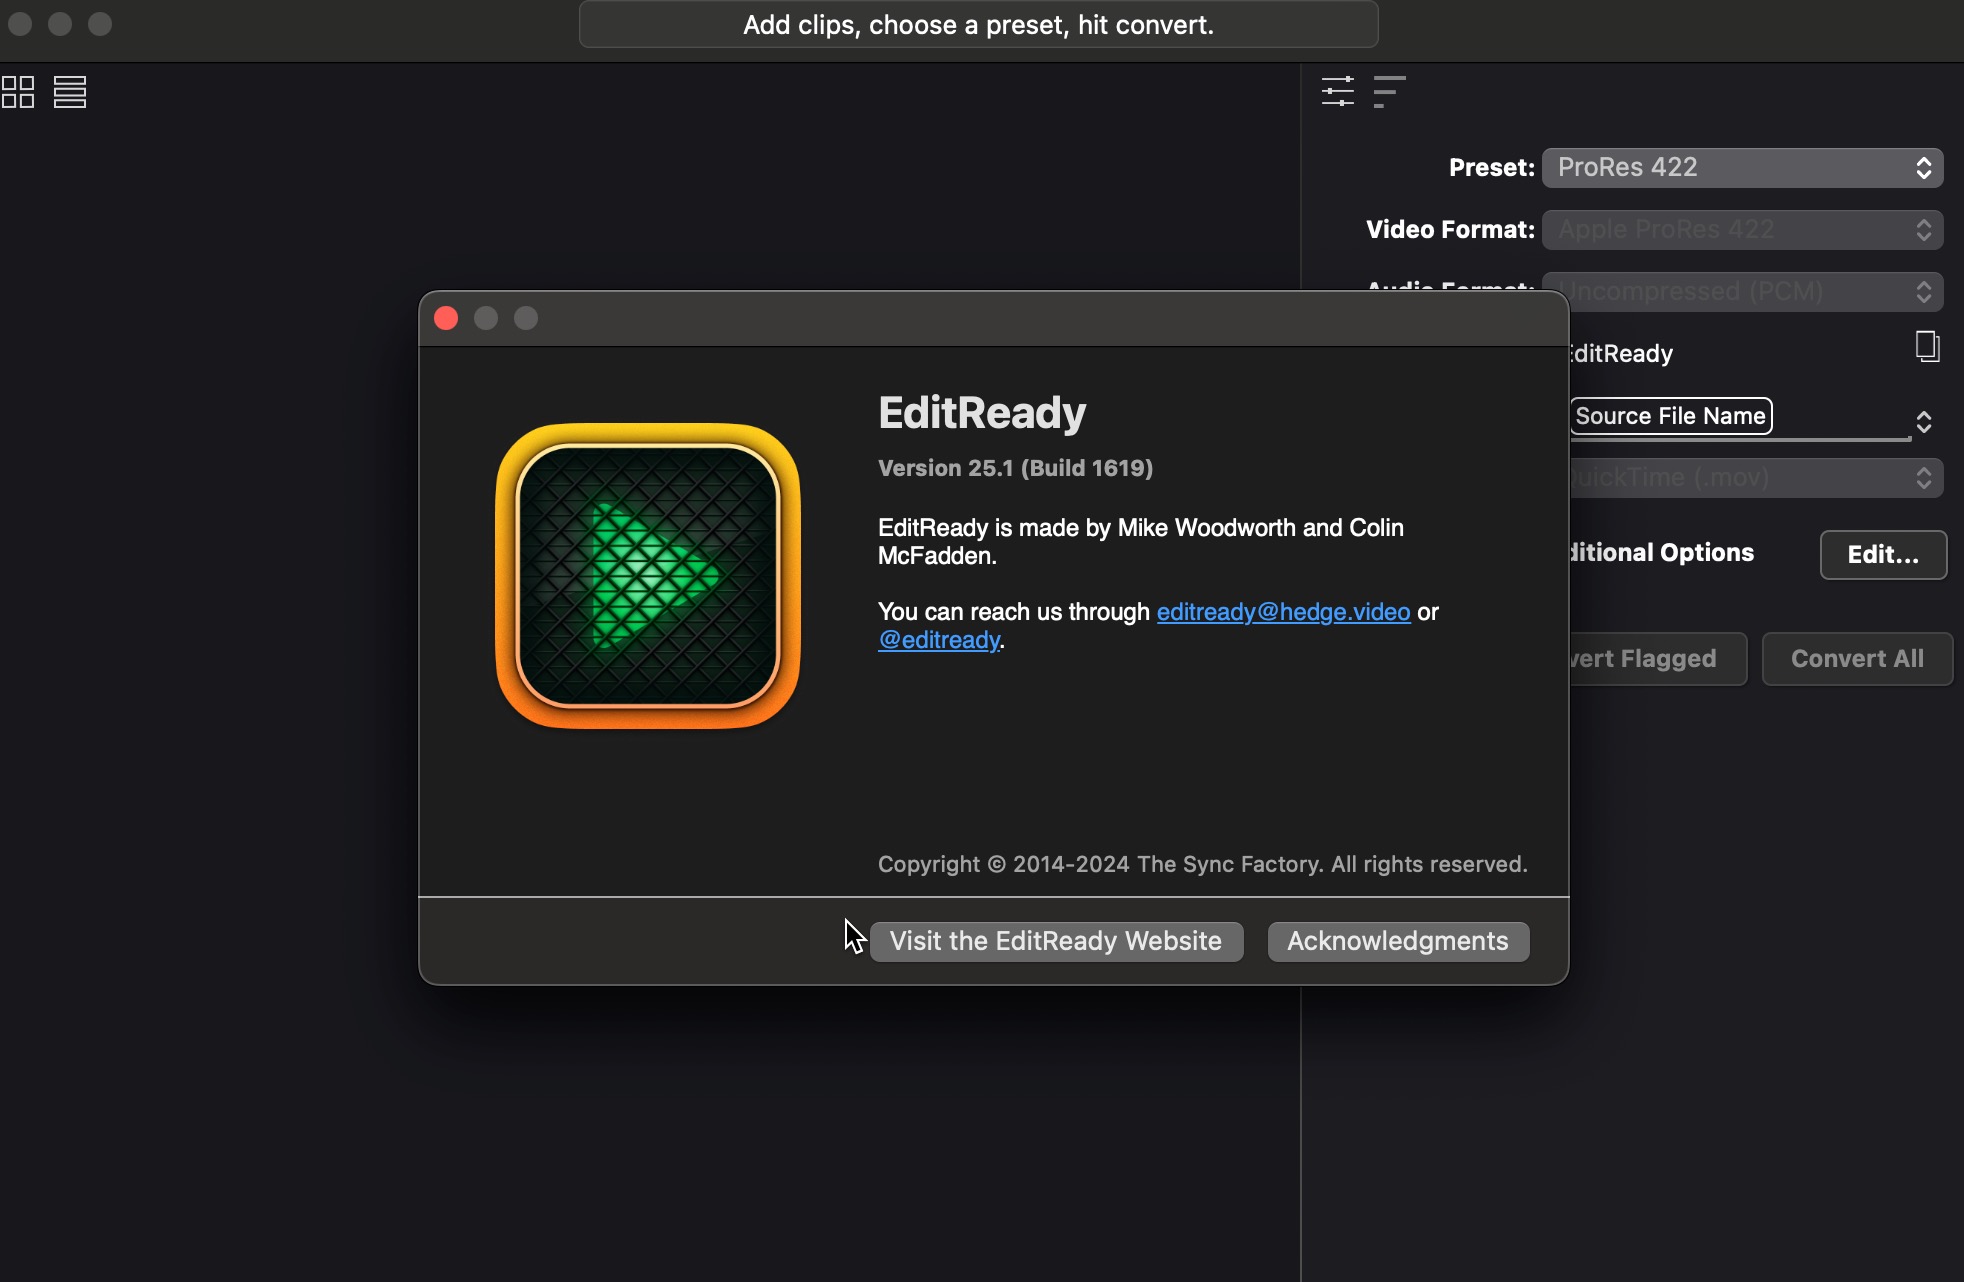
Task: Click the Version 25.1 (Build 1619) text
Action: pyautogui.click(x=1015, y=468)
